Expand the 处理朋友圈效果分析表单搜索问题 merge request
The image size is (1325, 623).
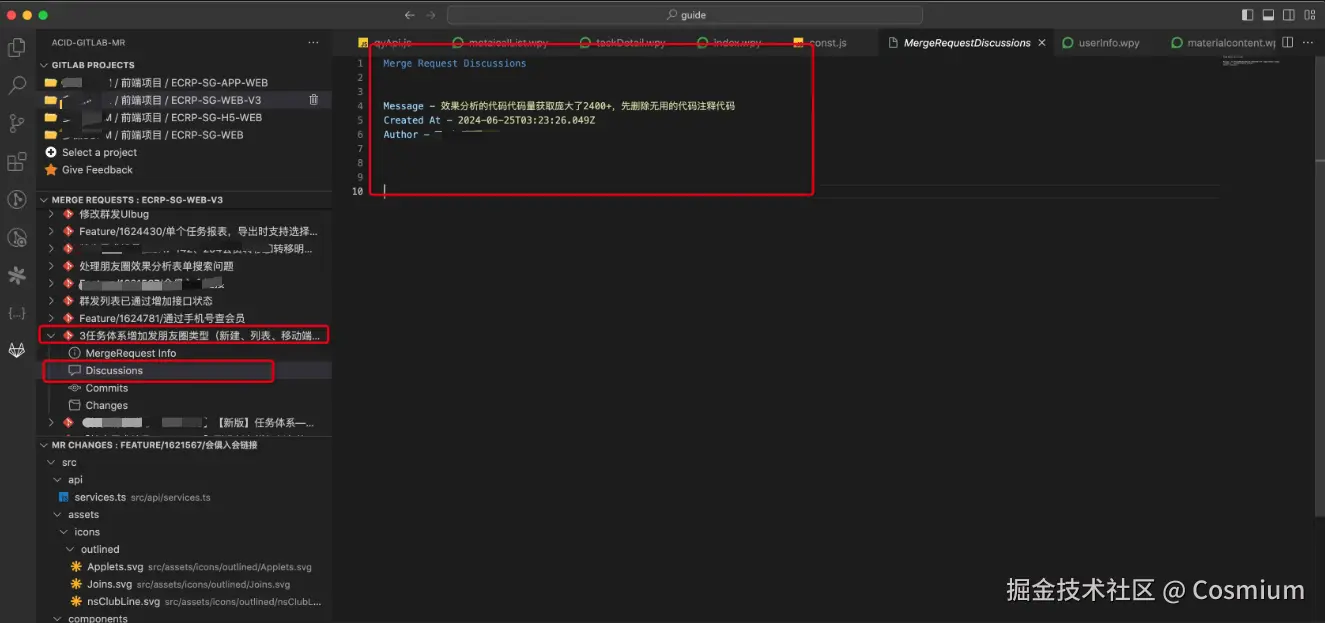[x=51, y=266]
